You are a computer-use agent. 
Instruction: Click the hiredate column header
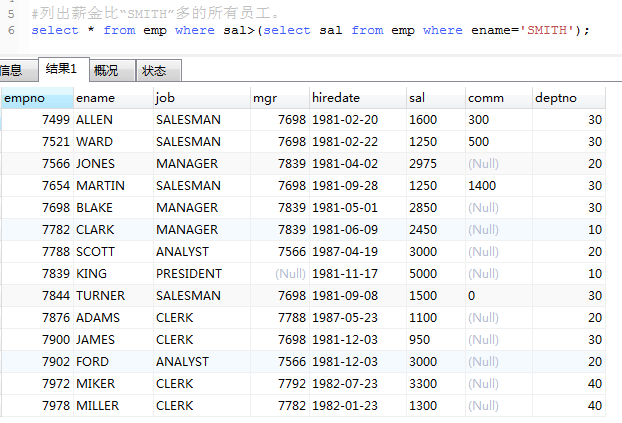click(x=358, y=98)
